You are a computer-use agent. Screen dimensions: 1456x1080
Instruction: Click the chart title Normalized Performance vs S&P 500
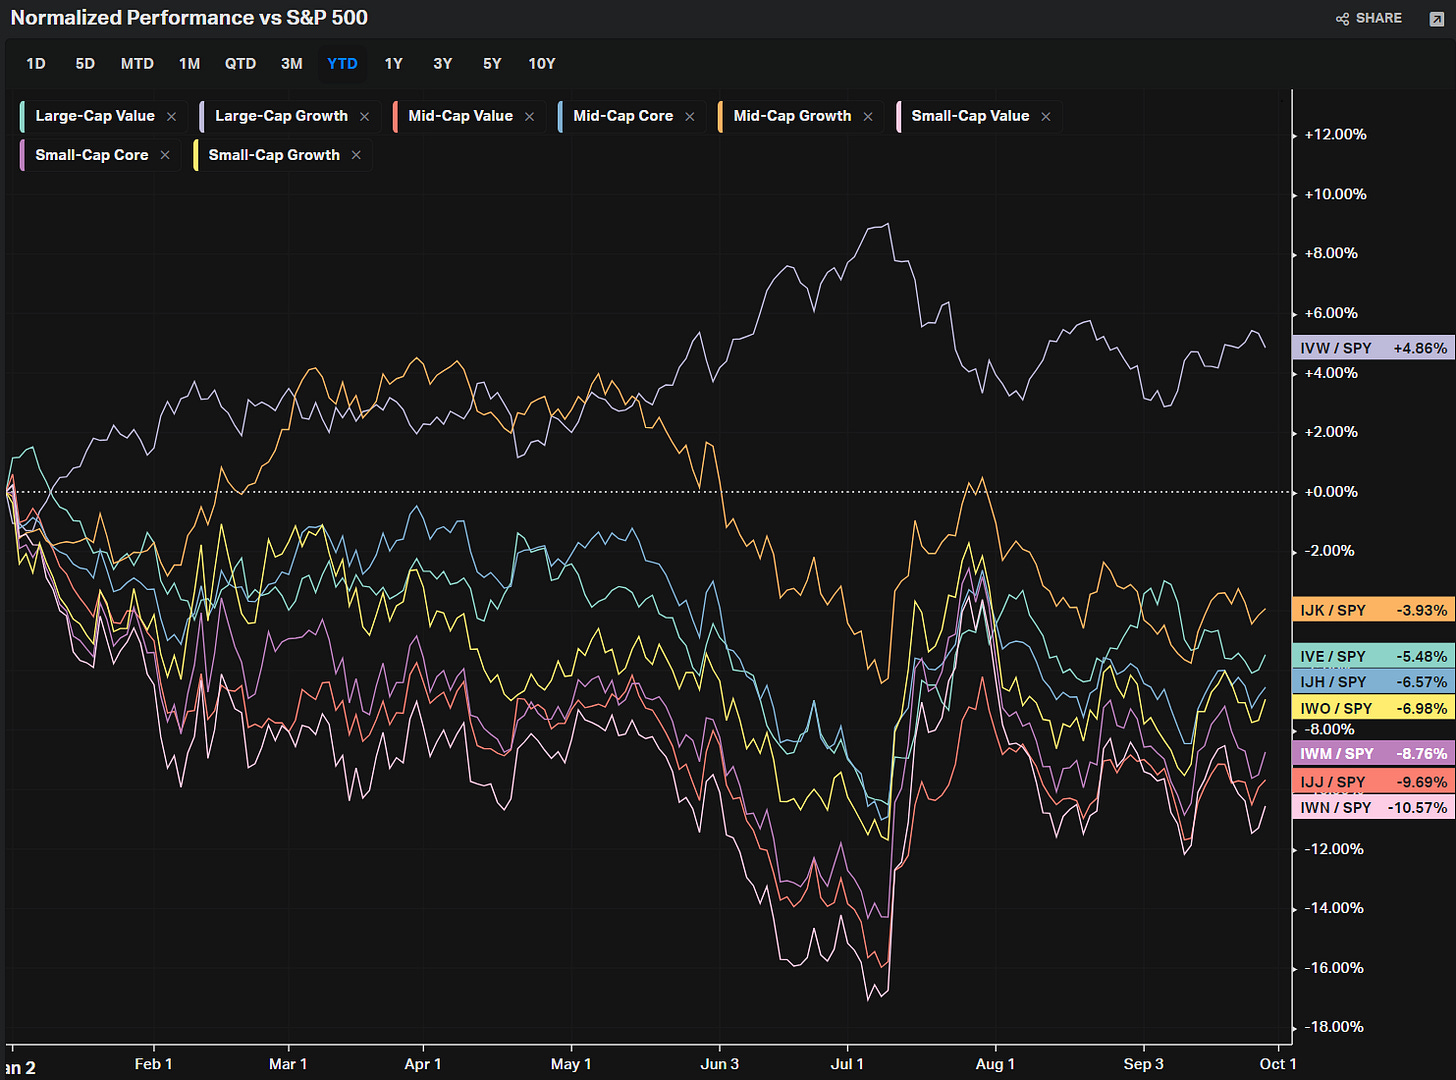(189, 18)
